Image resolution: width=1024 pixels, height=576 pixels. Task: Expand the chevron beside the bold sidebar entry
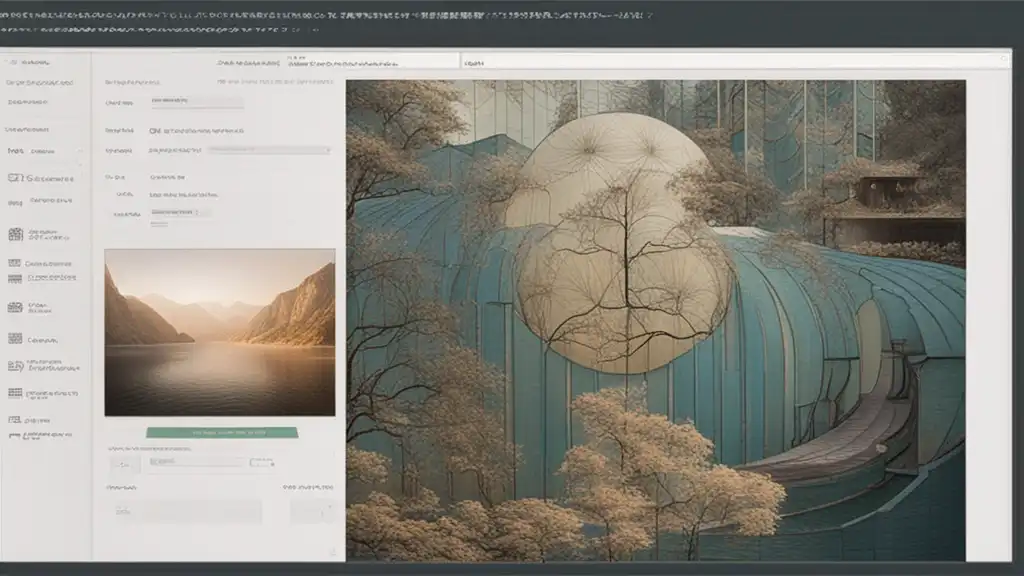[80, 151]
